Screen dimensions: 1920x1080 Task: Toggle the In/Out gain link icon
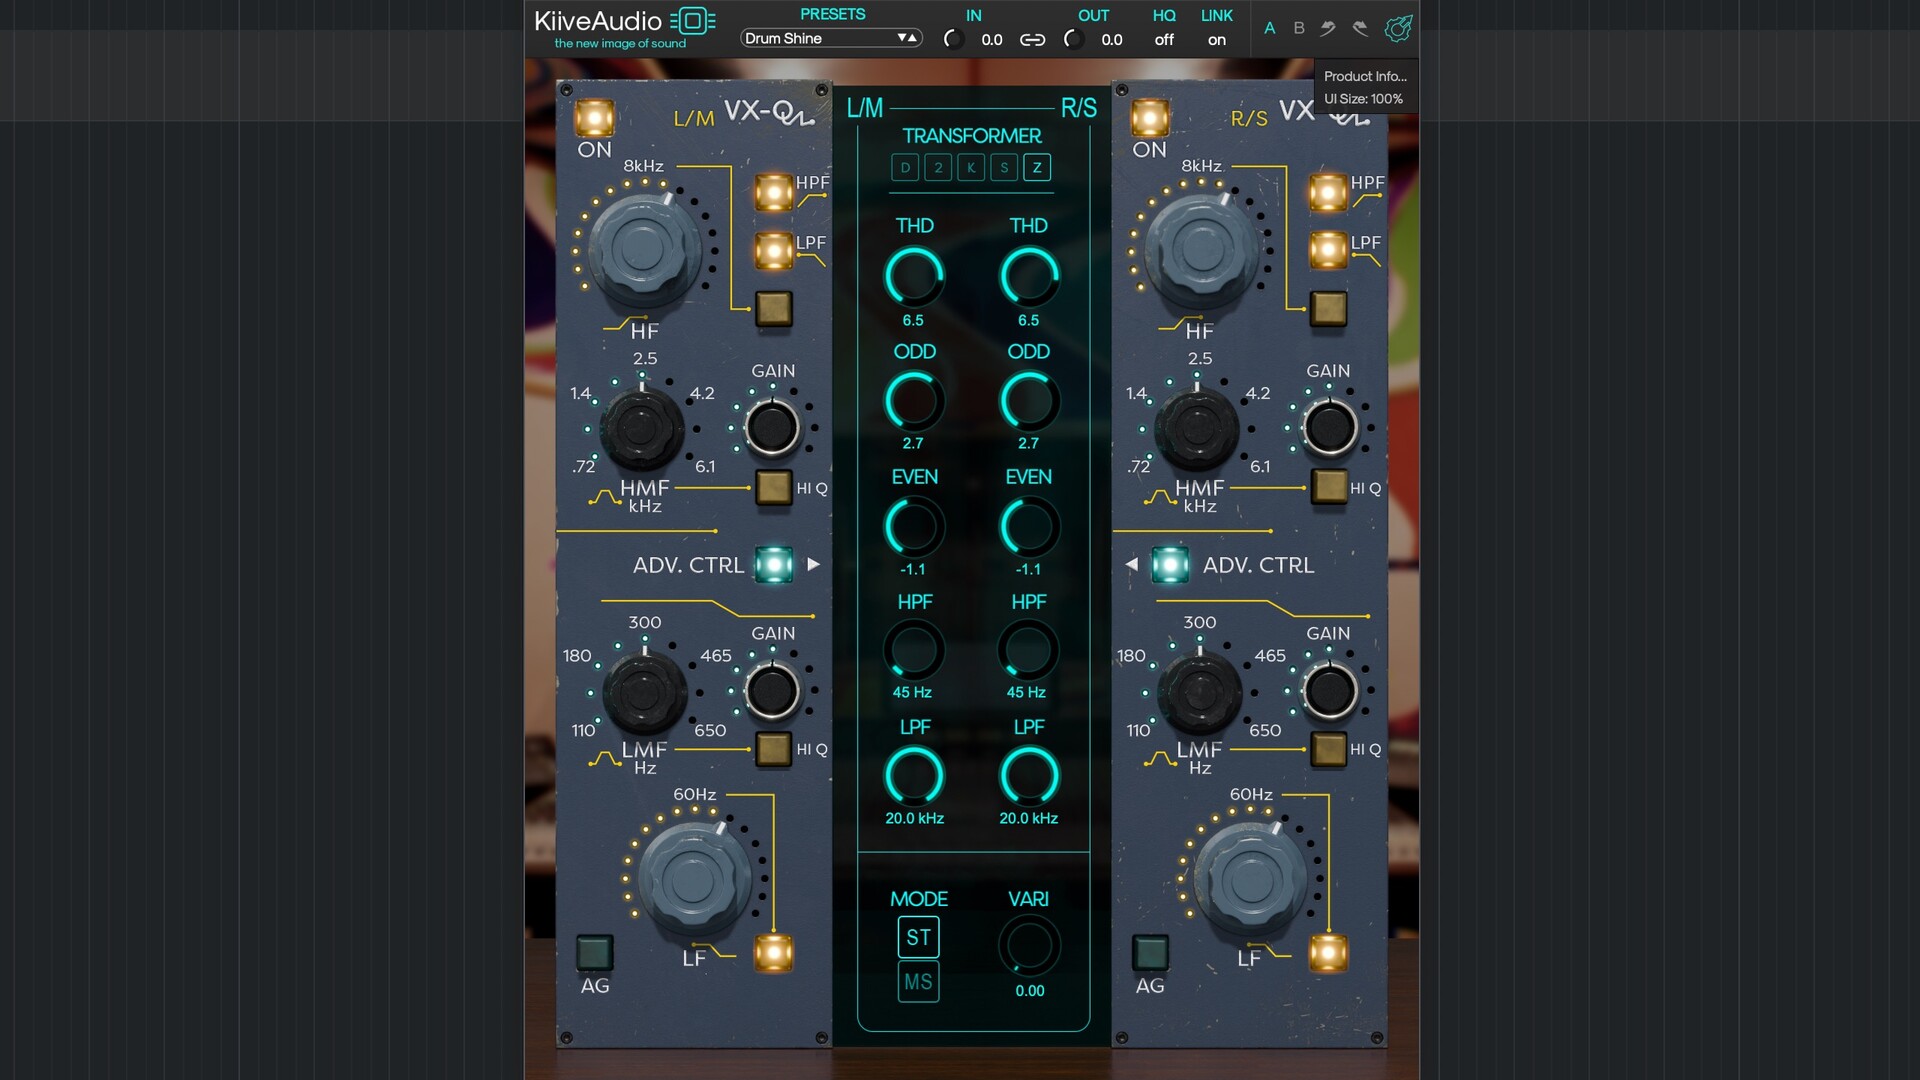[x=1032, y=40]
